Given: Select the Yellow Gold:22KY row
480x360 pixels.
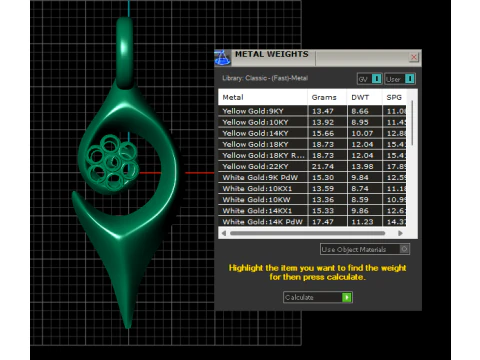Looking at the screenshot, I should pyautogui.click(x=312, y=166).
